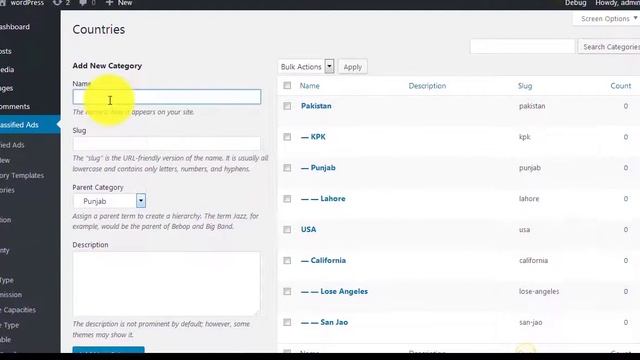
Task: Check the Punjab row checkbox
Action: (287, 168)
